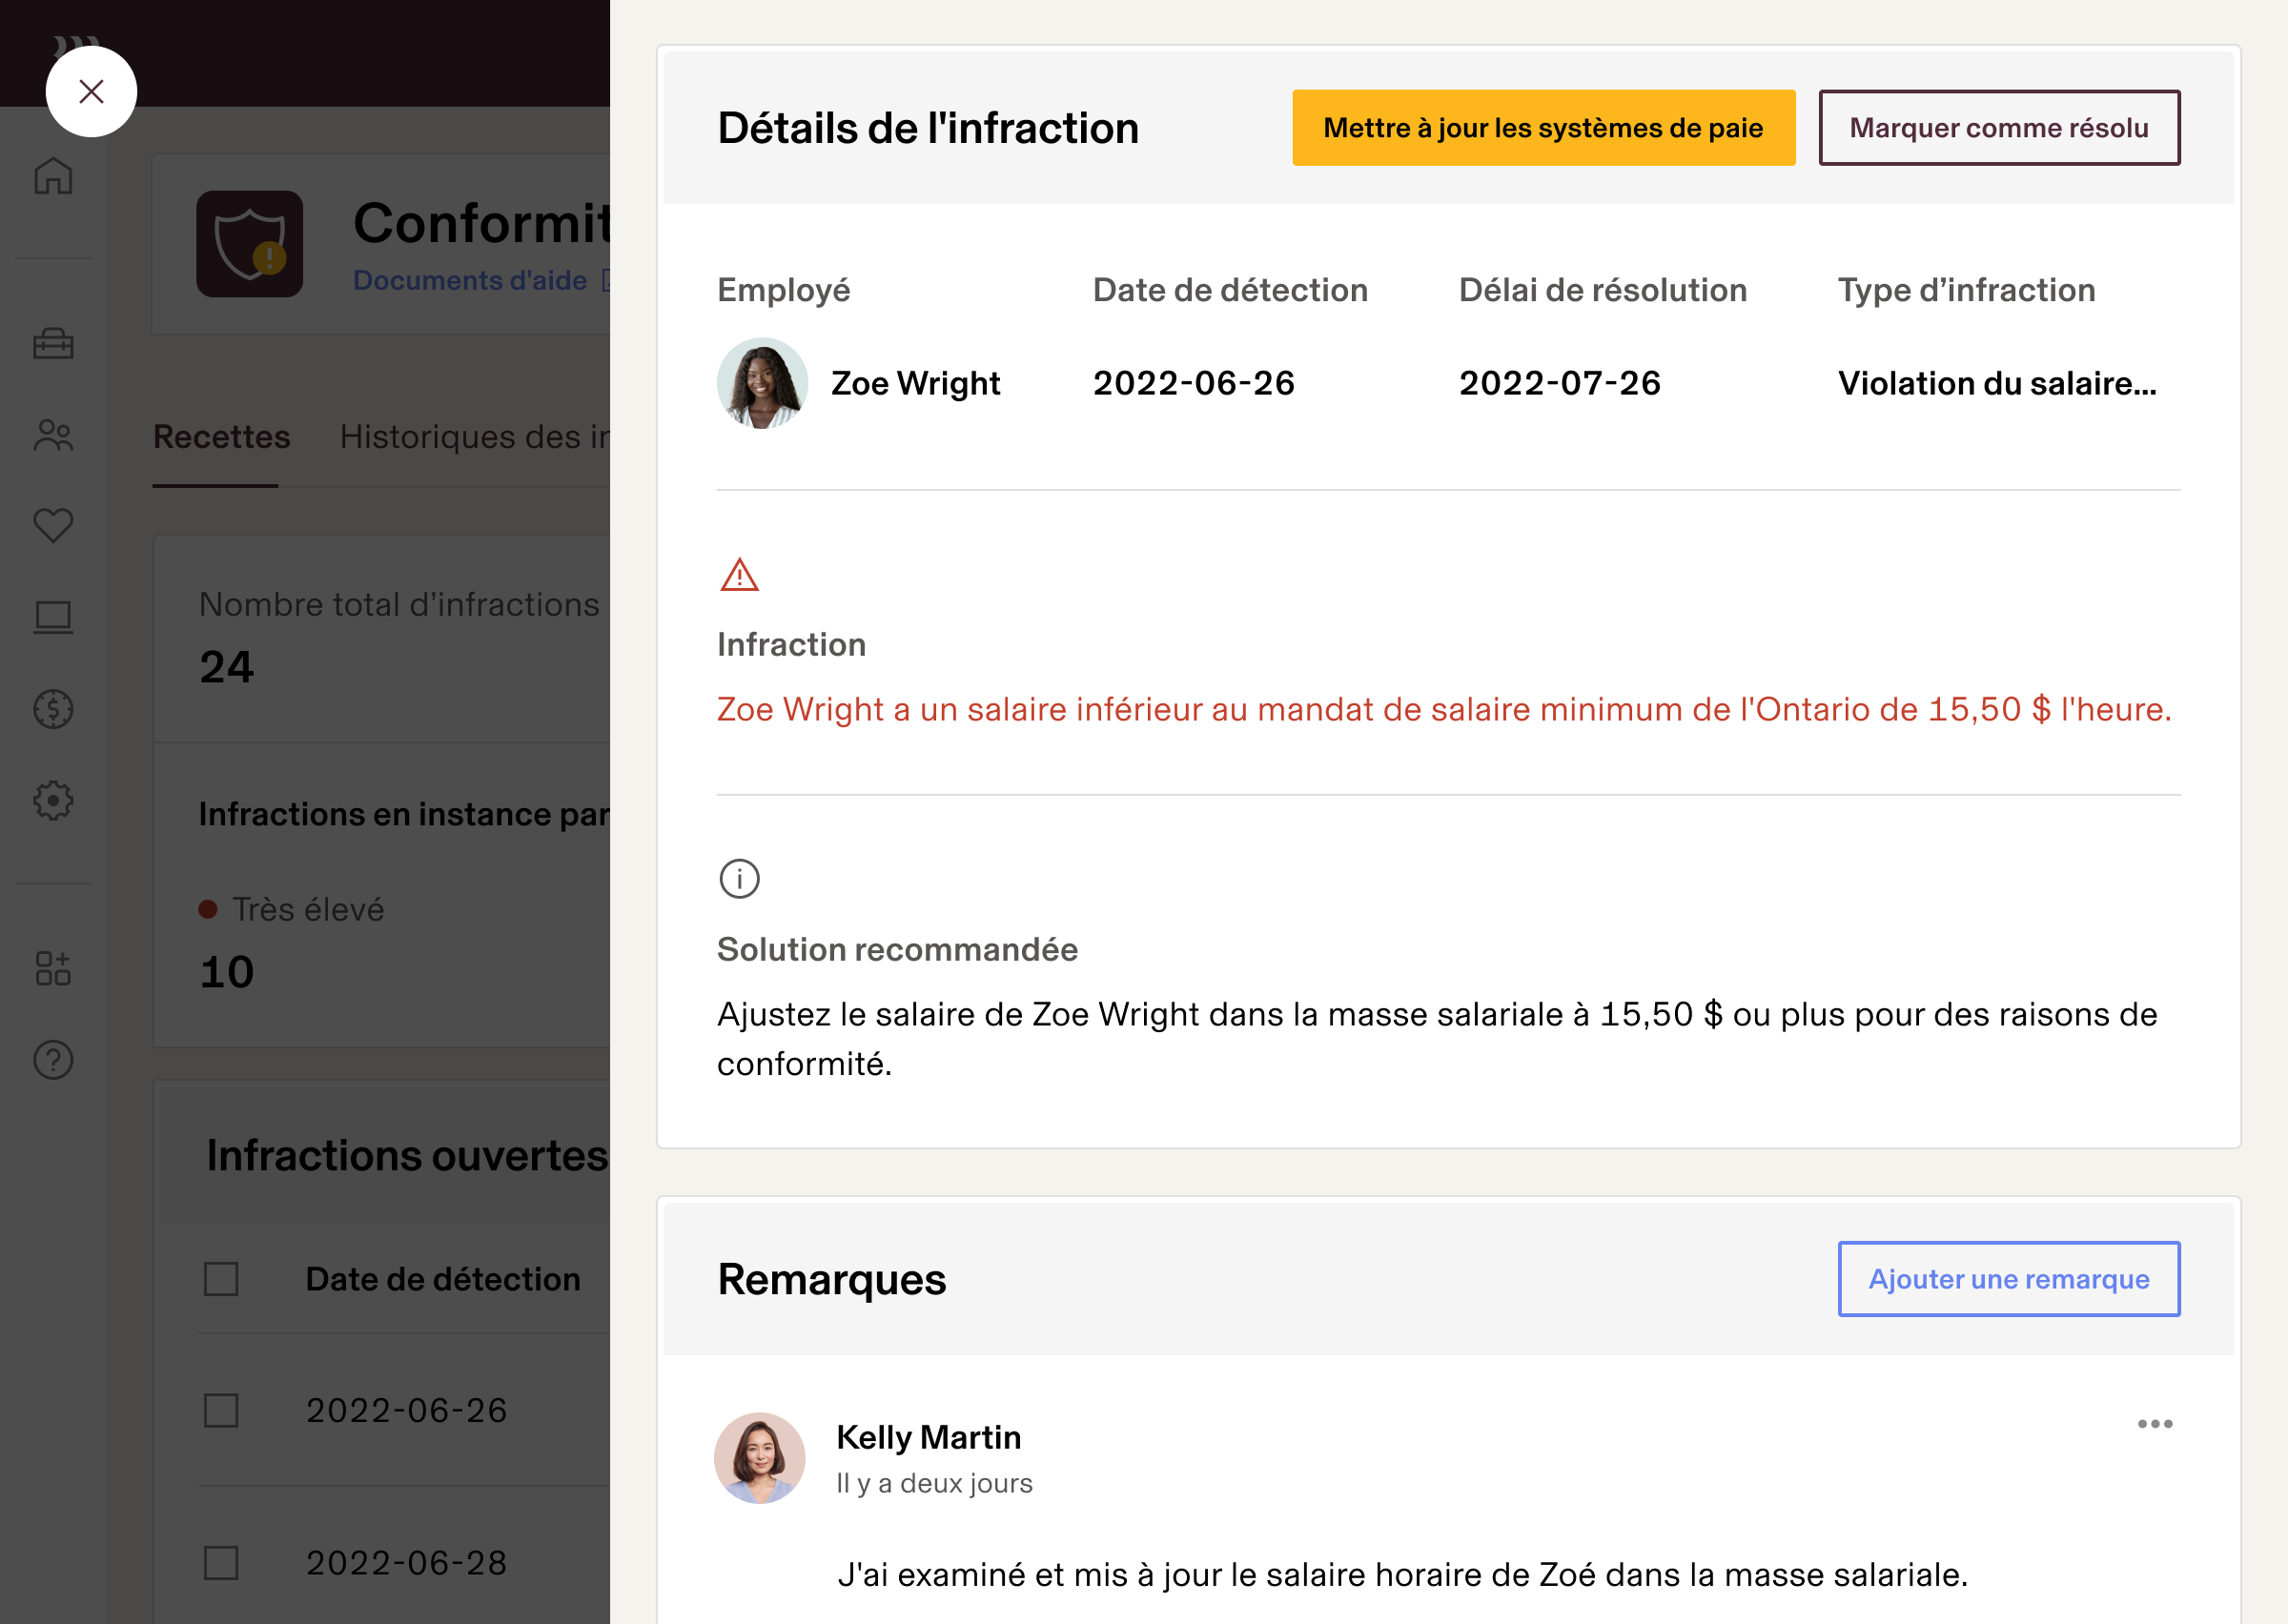Select the laptop (devices) sidebar icon

[53, 616]
